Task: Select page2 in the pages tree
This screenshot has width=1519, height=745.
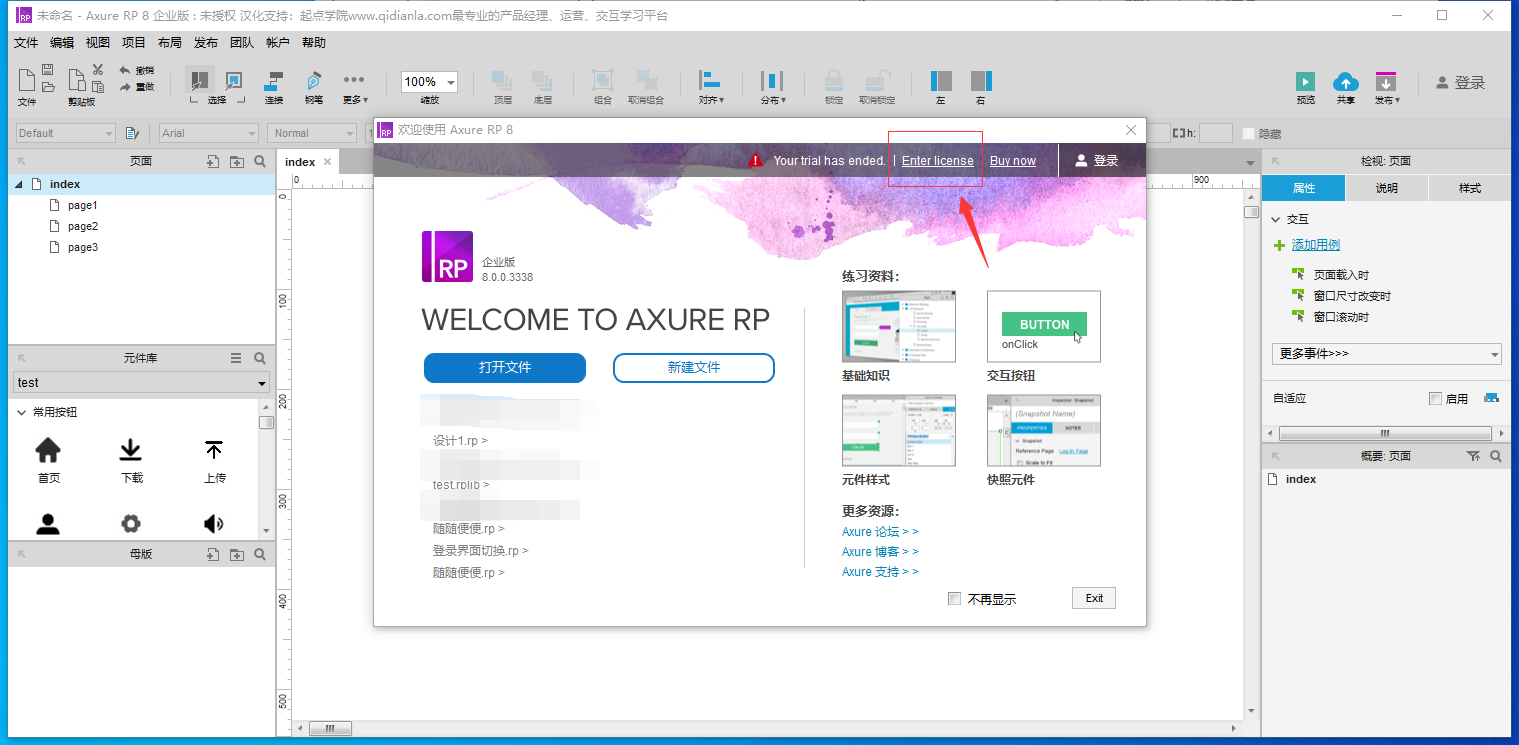Action: click(83, 226)
